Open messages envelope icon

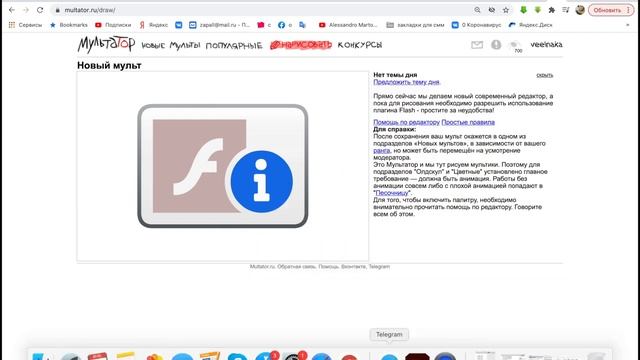tap(477, 45)
